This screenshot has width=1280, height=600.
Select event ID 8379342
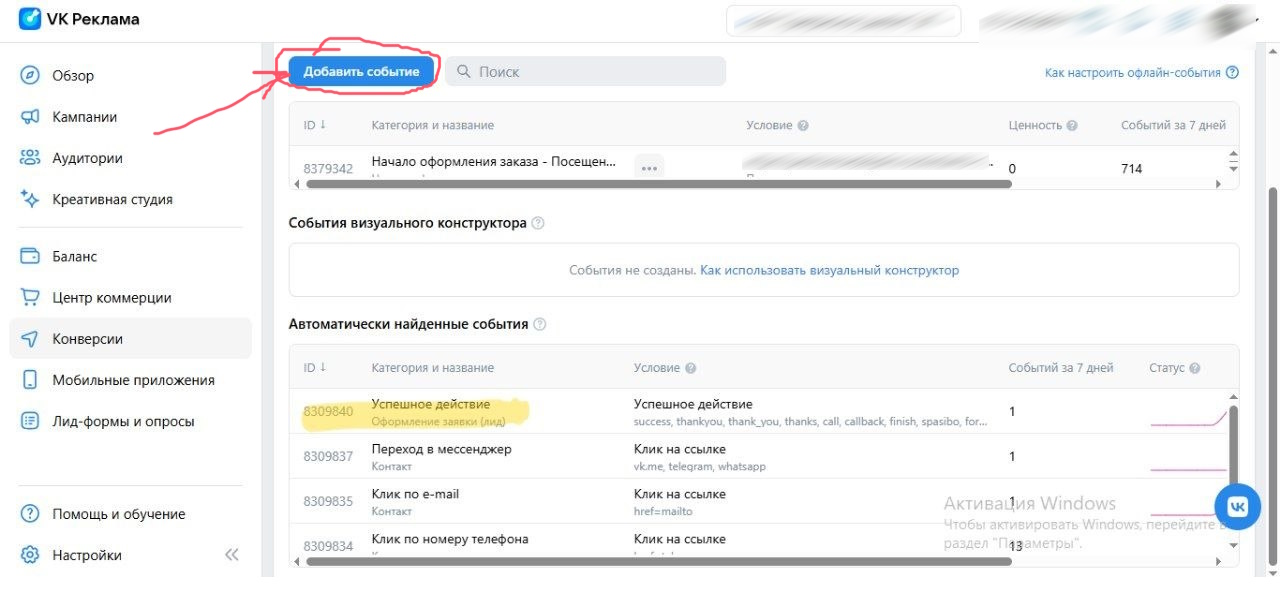coord(328,169)
